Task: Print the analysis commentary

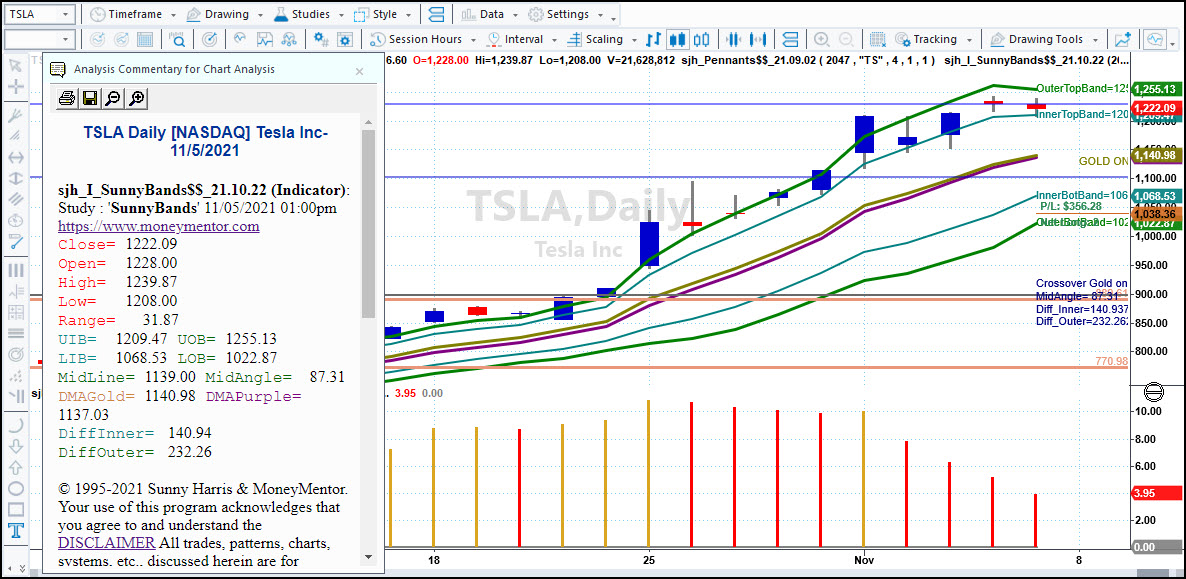Action: pos(67,98)
